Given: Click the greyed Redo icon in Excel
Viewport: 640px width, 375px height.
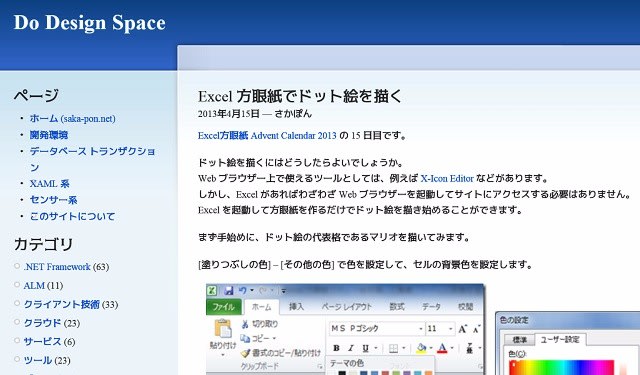Looking at the screenshot, I should click(x=263, y=290).
